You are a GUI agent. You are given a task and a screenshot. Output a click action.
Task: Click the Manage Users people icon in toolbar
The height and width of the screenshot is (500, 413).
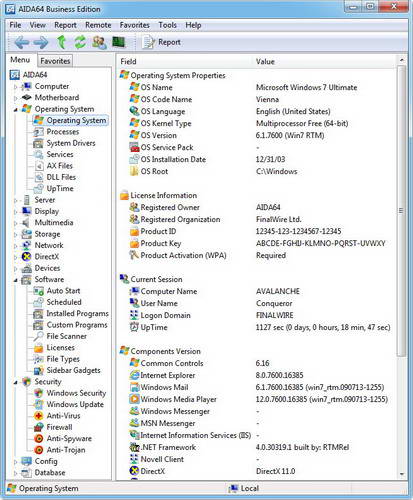click(99, 42)
